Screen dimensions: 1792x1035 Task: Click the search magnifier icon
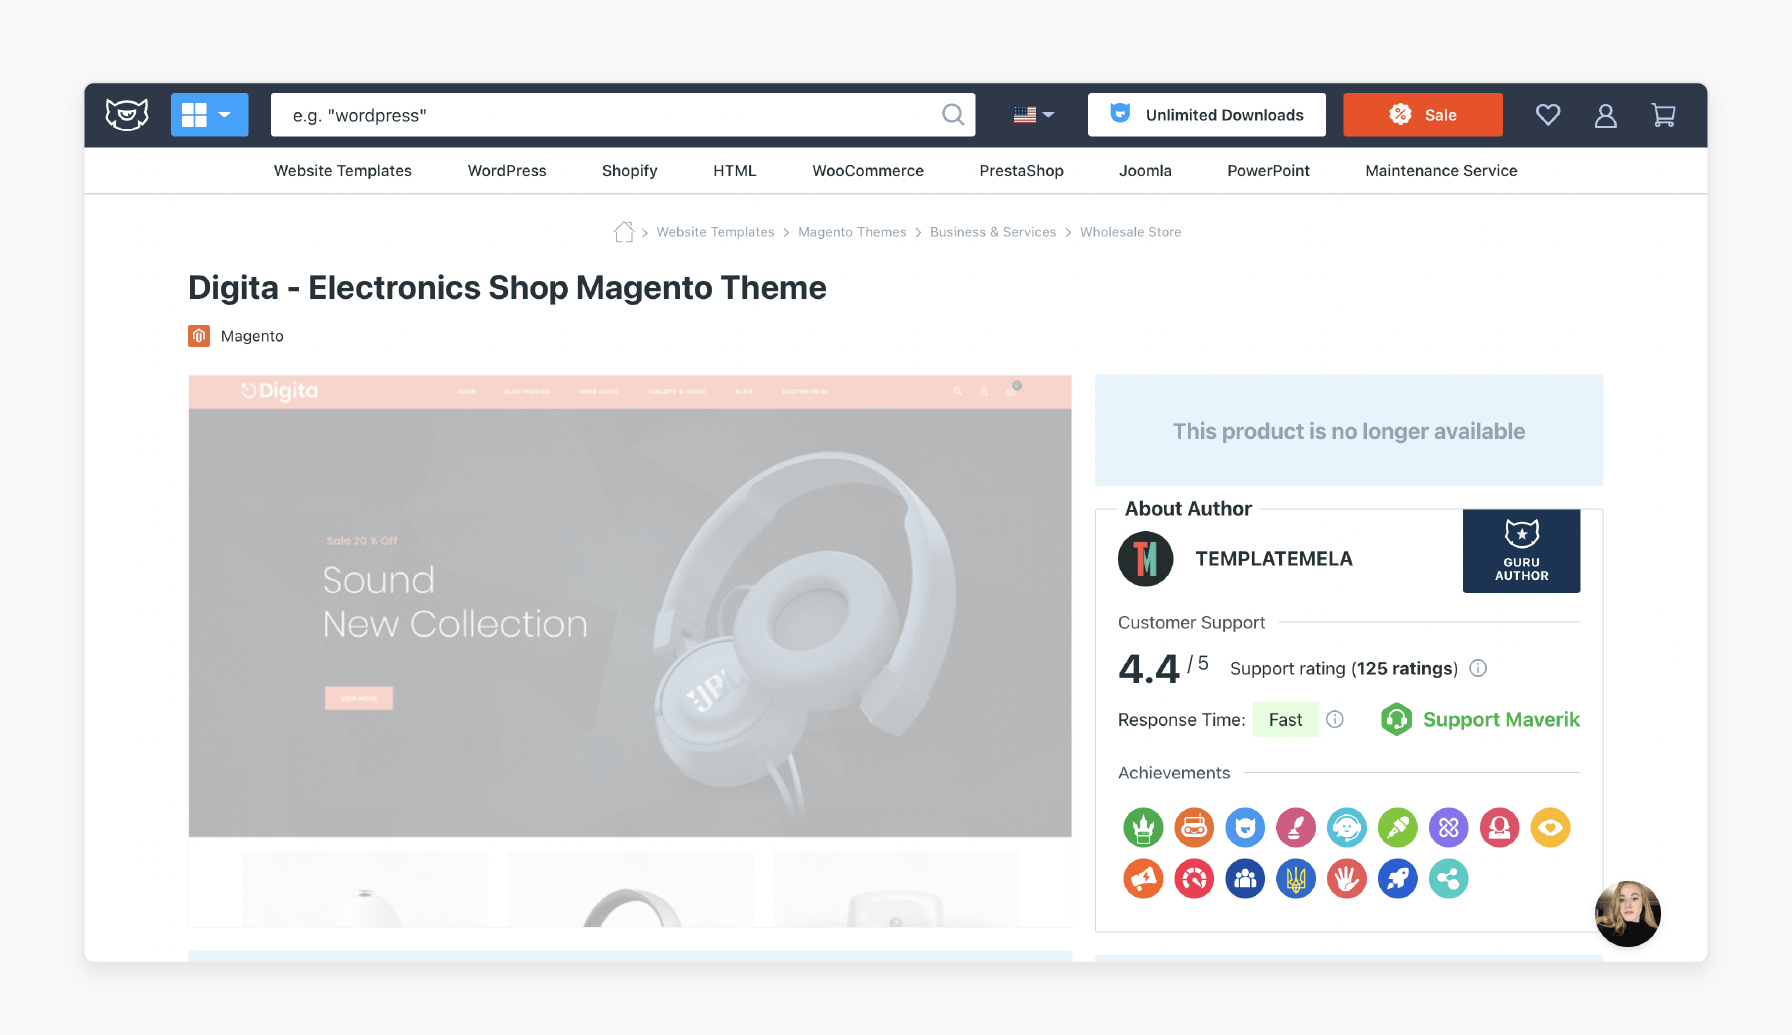[x=953, y=115]
